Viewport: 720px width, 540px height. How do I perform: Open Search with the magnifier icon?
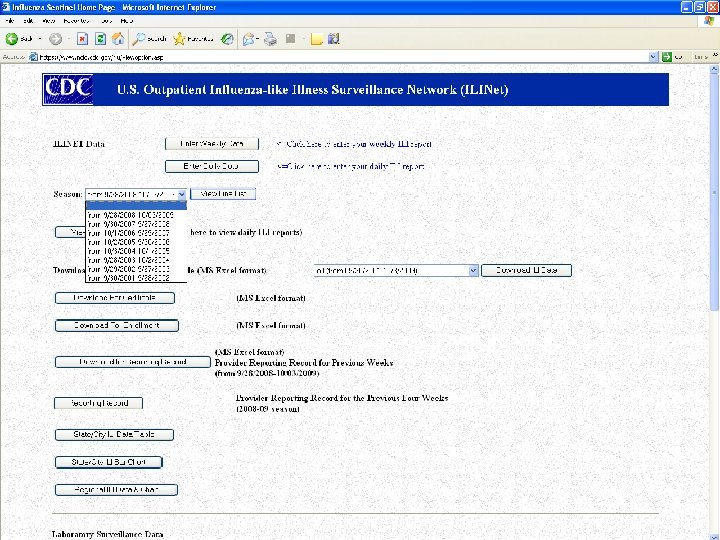click(138, 39)
